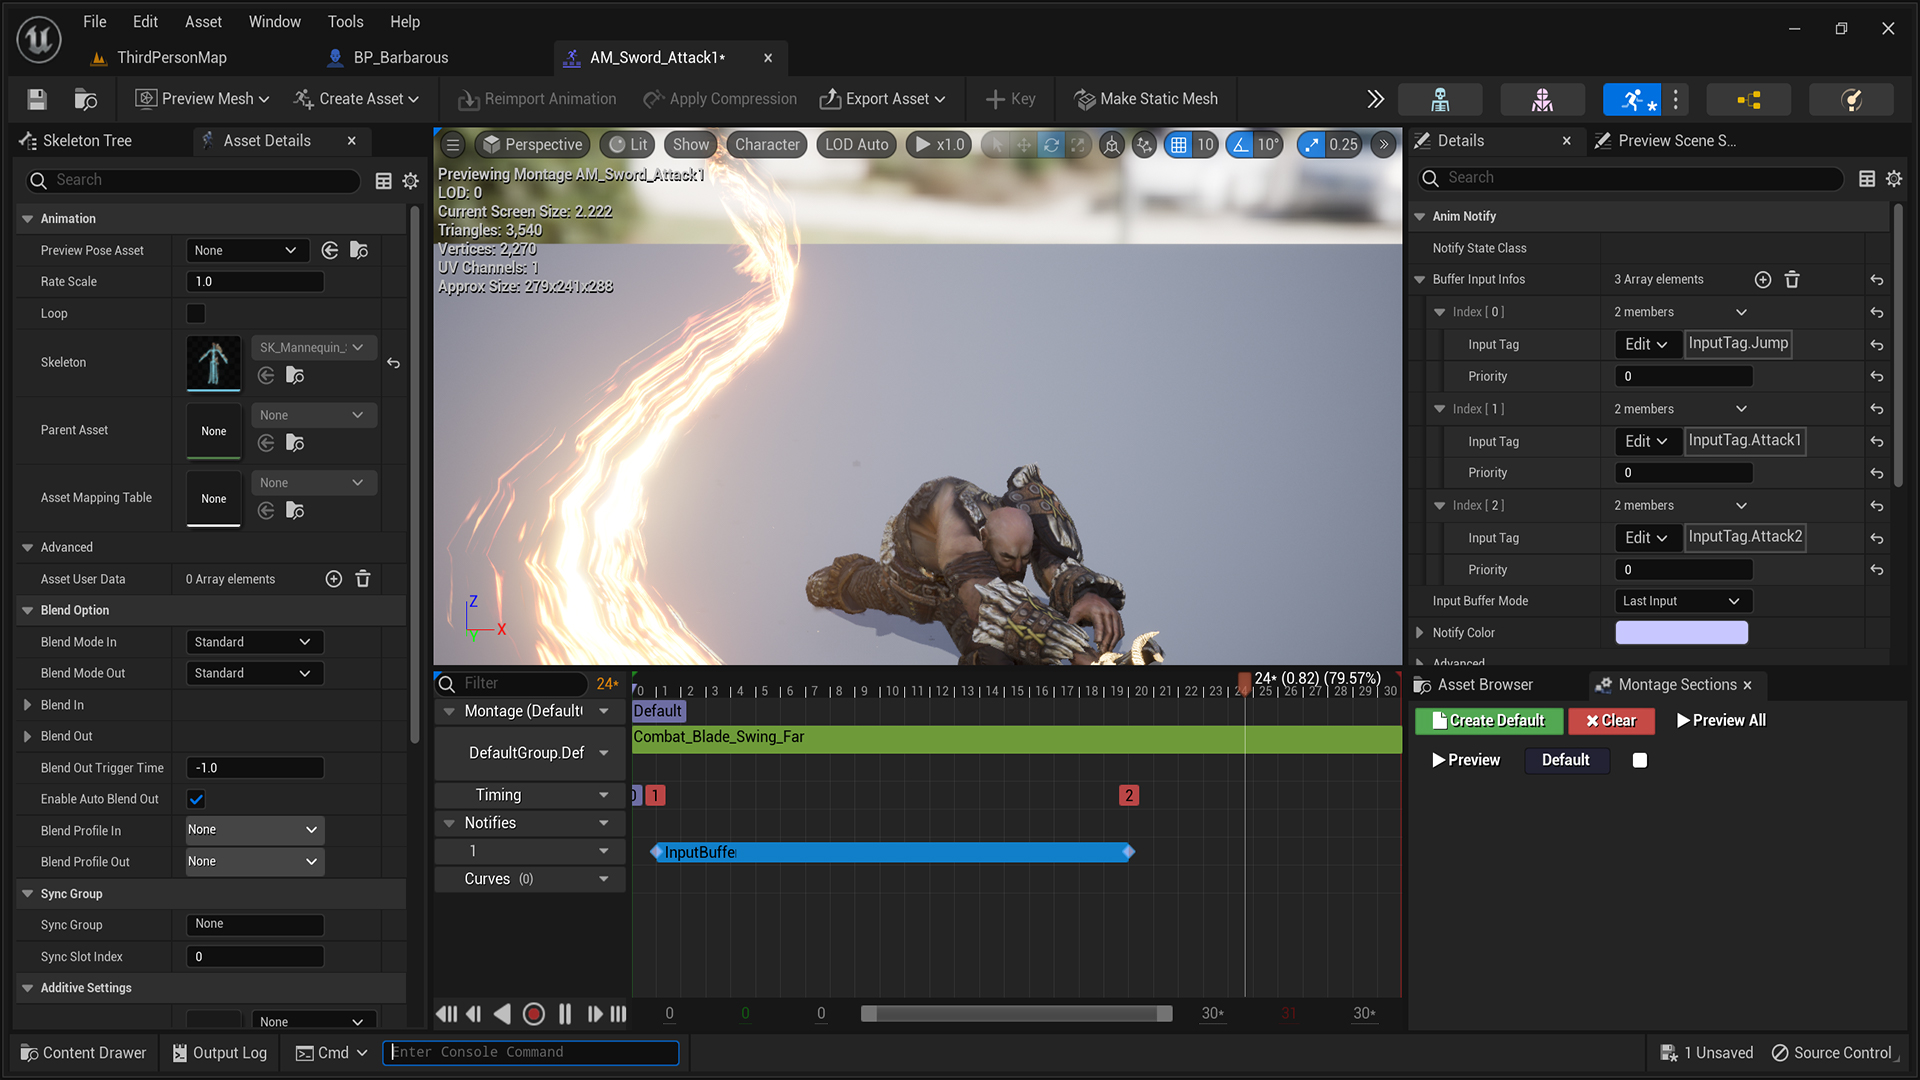
Task: Click the Preview All button
Action: pyautogui.click(x=1721, y=720)
